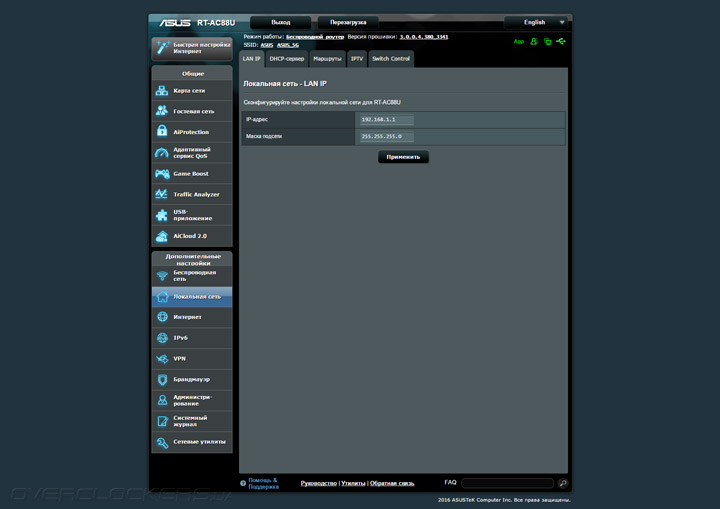Click the Internet (Интернет) globe icon
Image resolution: width=720 pixels, height=509 pixels.
(x=162, y=317)
